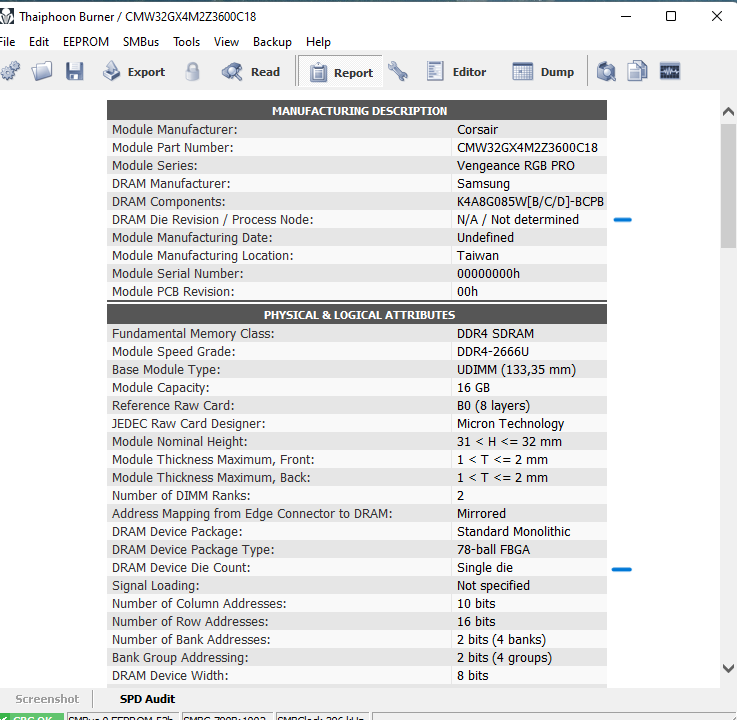The image size is (737, 720).
Task: Open a dump file via folder icon
Action: (x=42, y=72)
